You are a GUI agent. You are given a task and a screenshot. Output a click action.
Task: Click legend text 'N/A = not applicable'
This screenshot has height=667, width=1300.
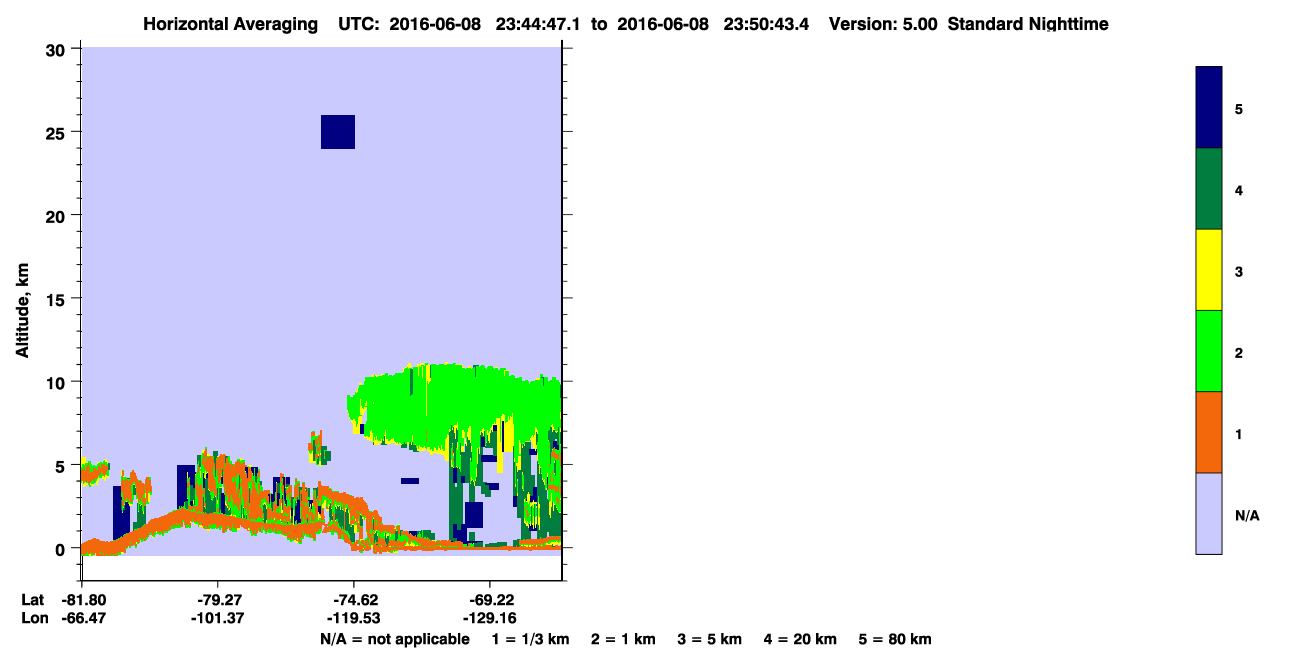pyautogui.click(x=395, y=639)
